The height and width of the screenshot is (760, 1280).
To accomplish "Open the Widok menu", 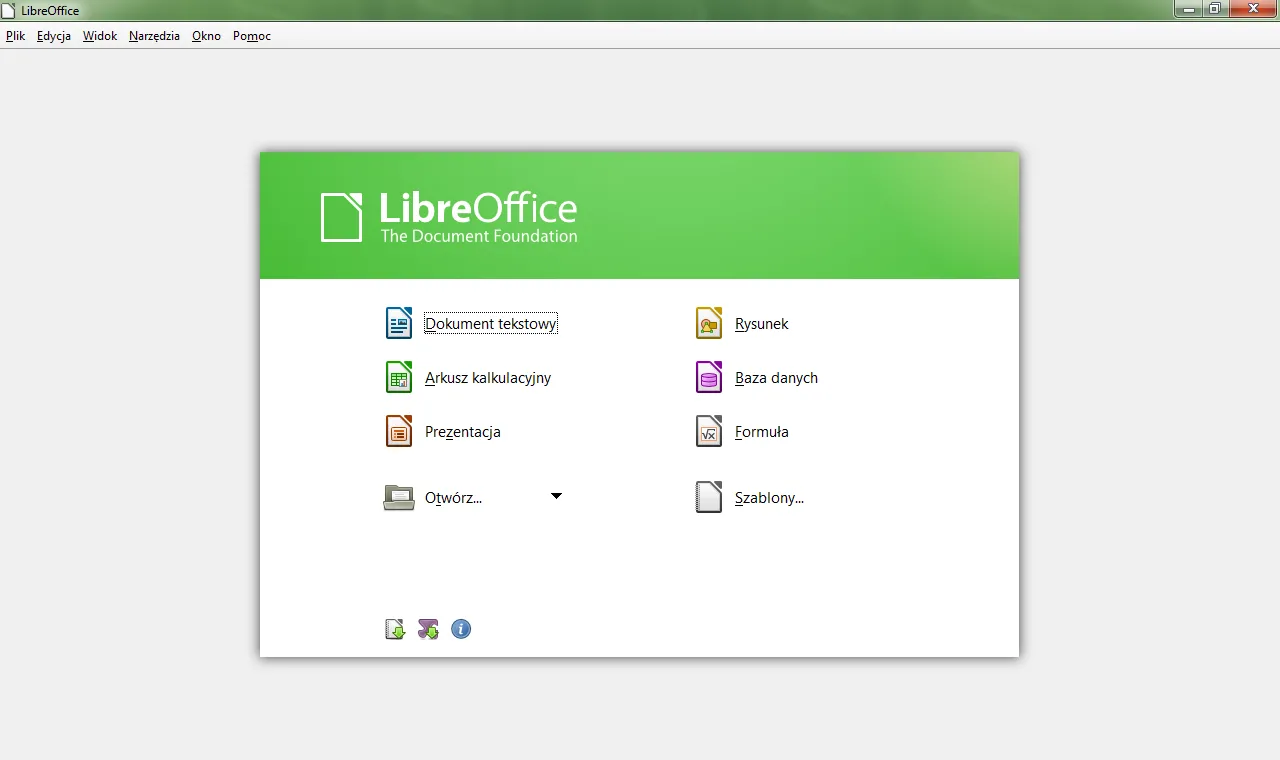I will click(x=100, y=36).
